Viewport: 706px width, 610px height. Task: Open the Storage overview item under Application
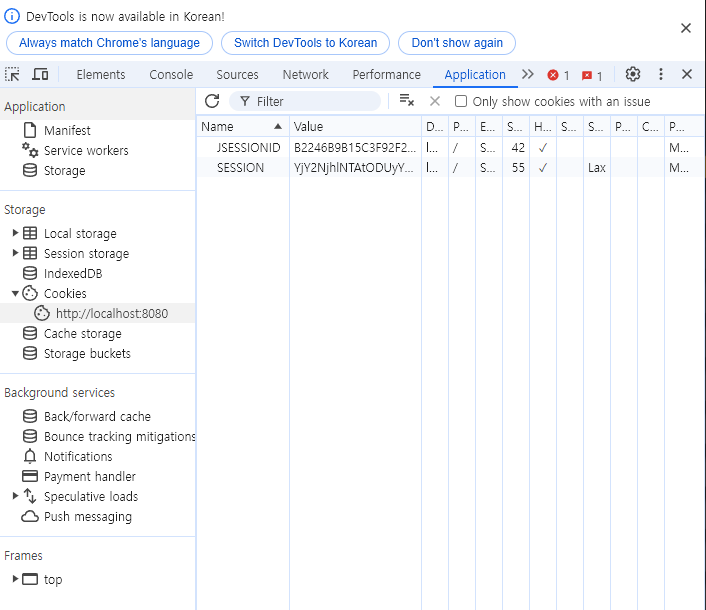pyautogui.click(x=64, y=171)
